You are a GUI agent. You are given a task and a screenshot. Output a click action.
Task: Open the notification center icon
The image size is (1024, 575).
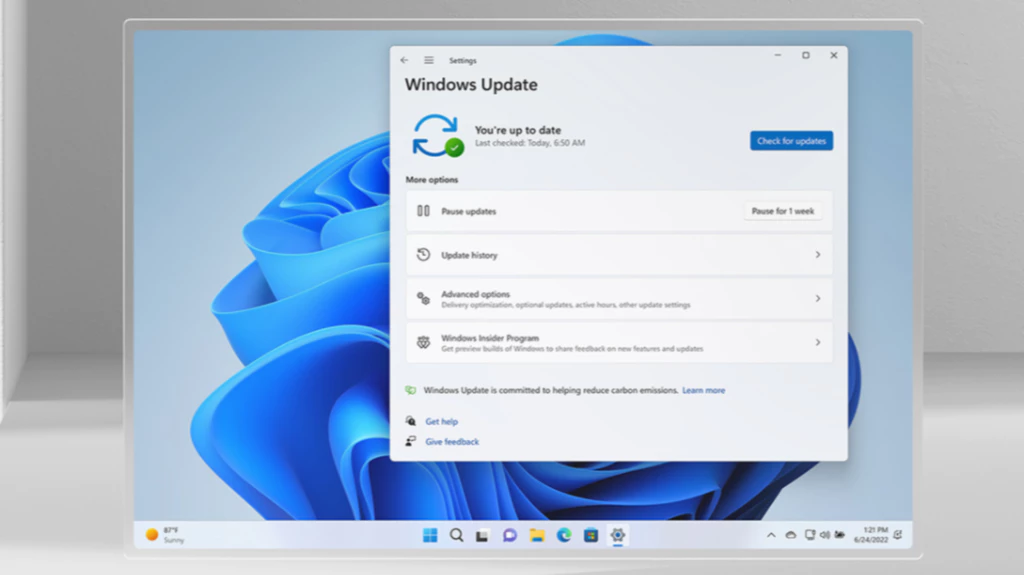click(x=899, y=535)
